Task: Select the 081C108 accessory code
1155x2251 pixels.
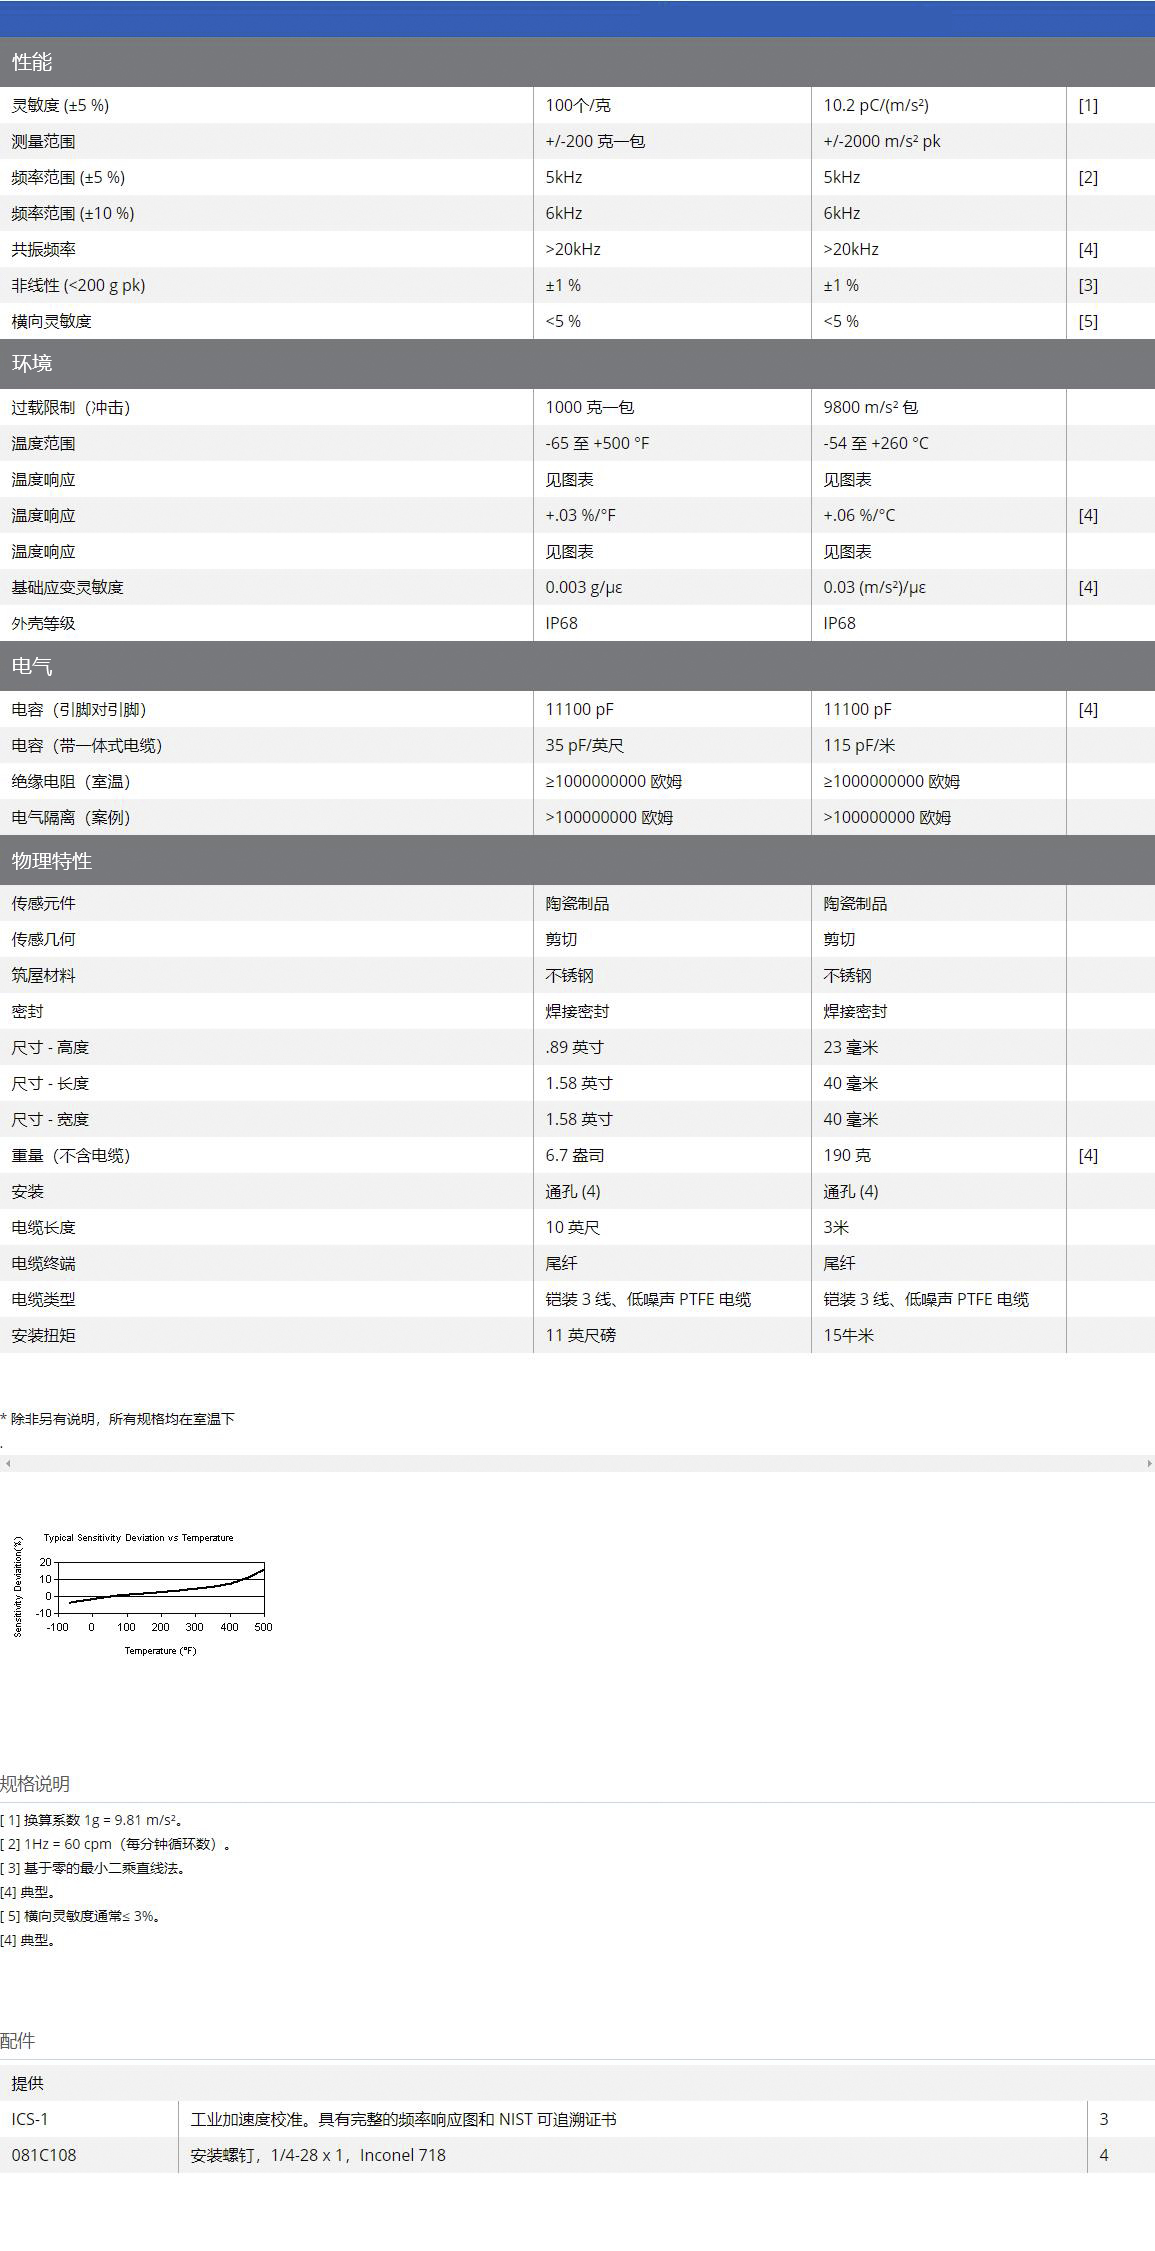Action: point(44,2155)
